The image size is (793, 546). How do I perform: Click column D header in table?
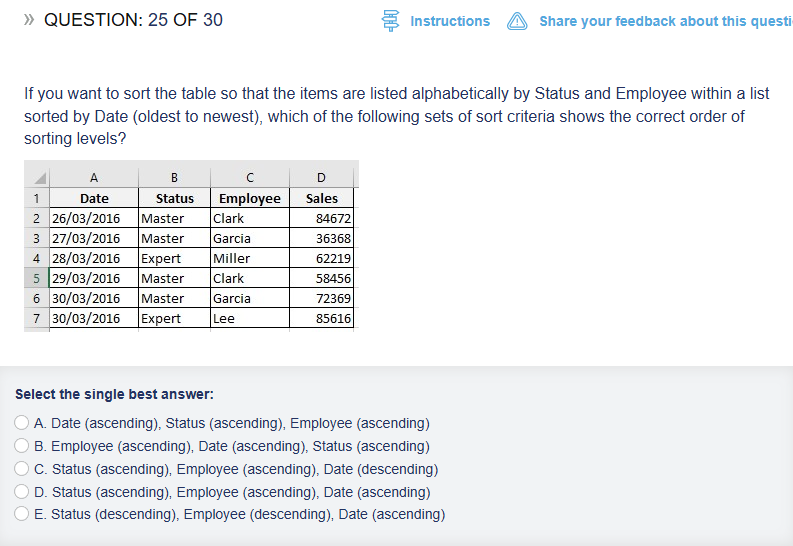321,178
